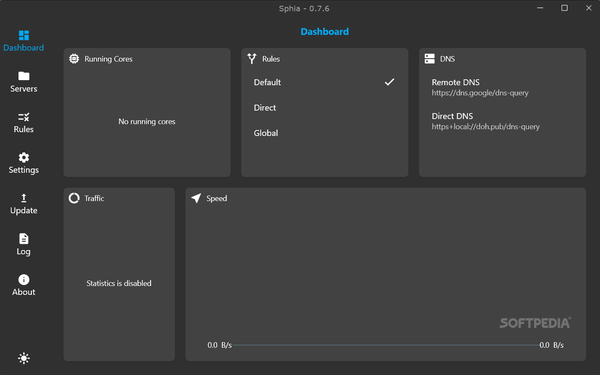The height and width of the screenshot is (375, 600).
Task: Go to the Settings label in sidebar
Action: (24, 170)
